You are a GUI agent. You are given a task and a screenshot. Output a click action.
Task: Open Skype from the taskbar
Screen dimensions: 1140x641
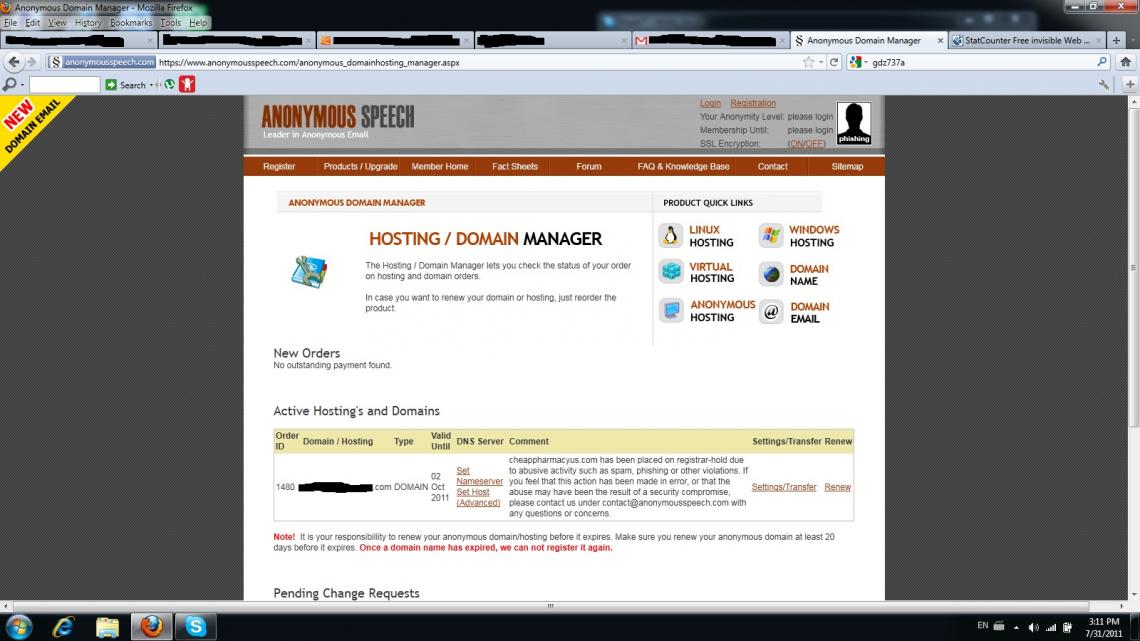tap(196, 626)
